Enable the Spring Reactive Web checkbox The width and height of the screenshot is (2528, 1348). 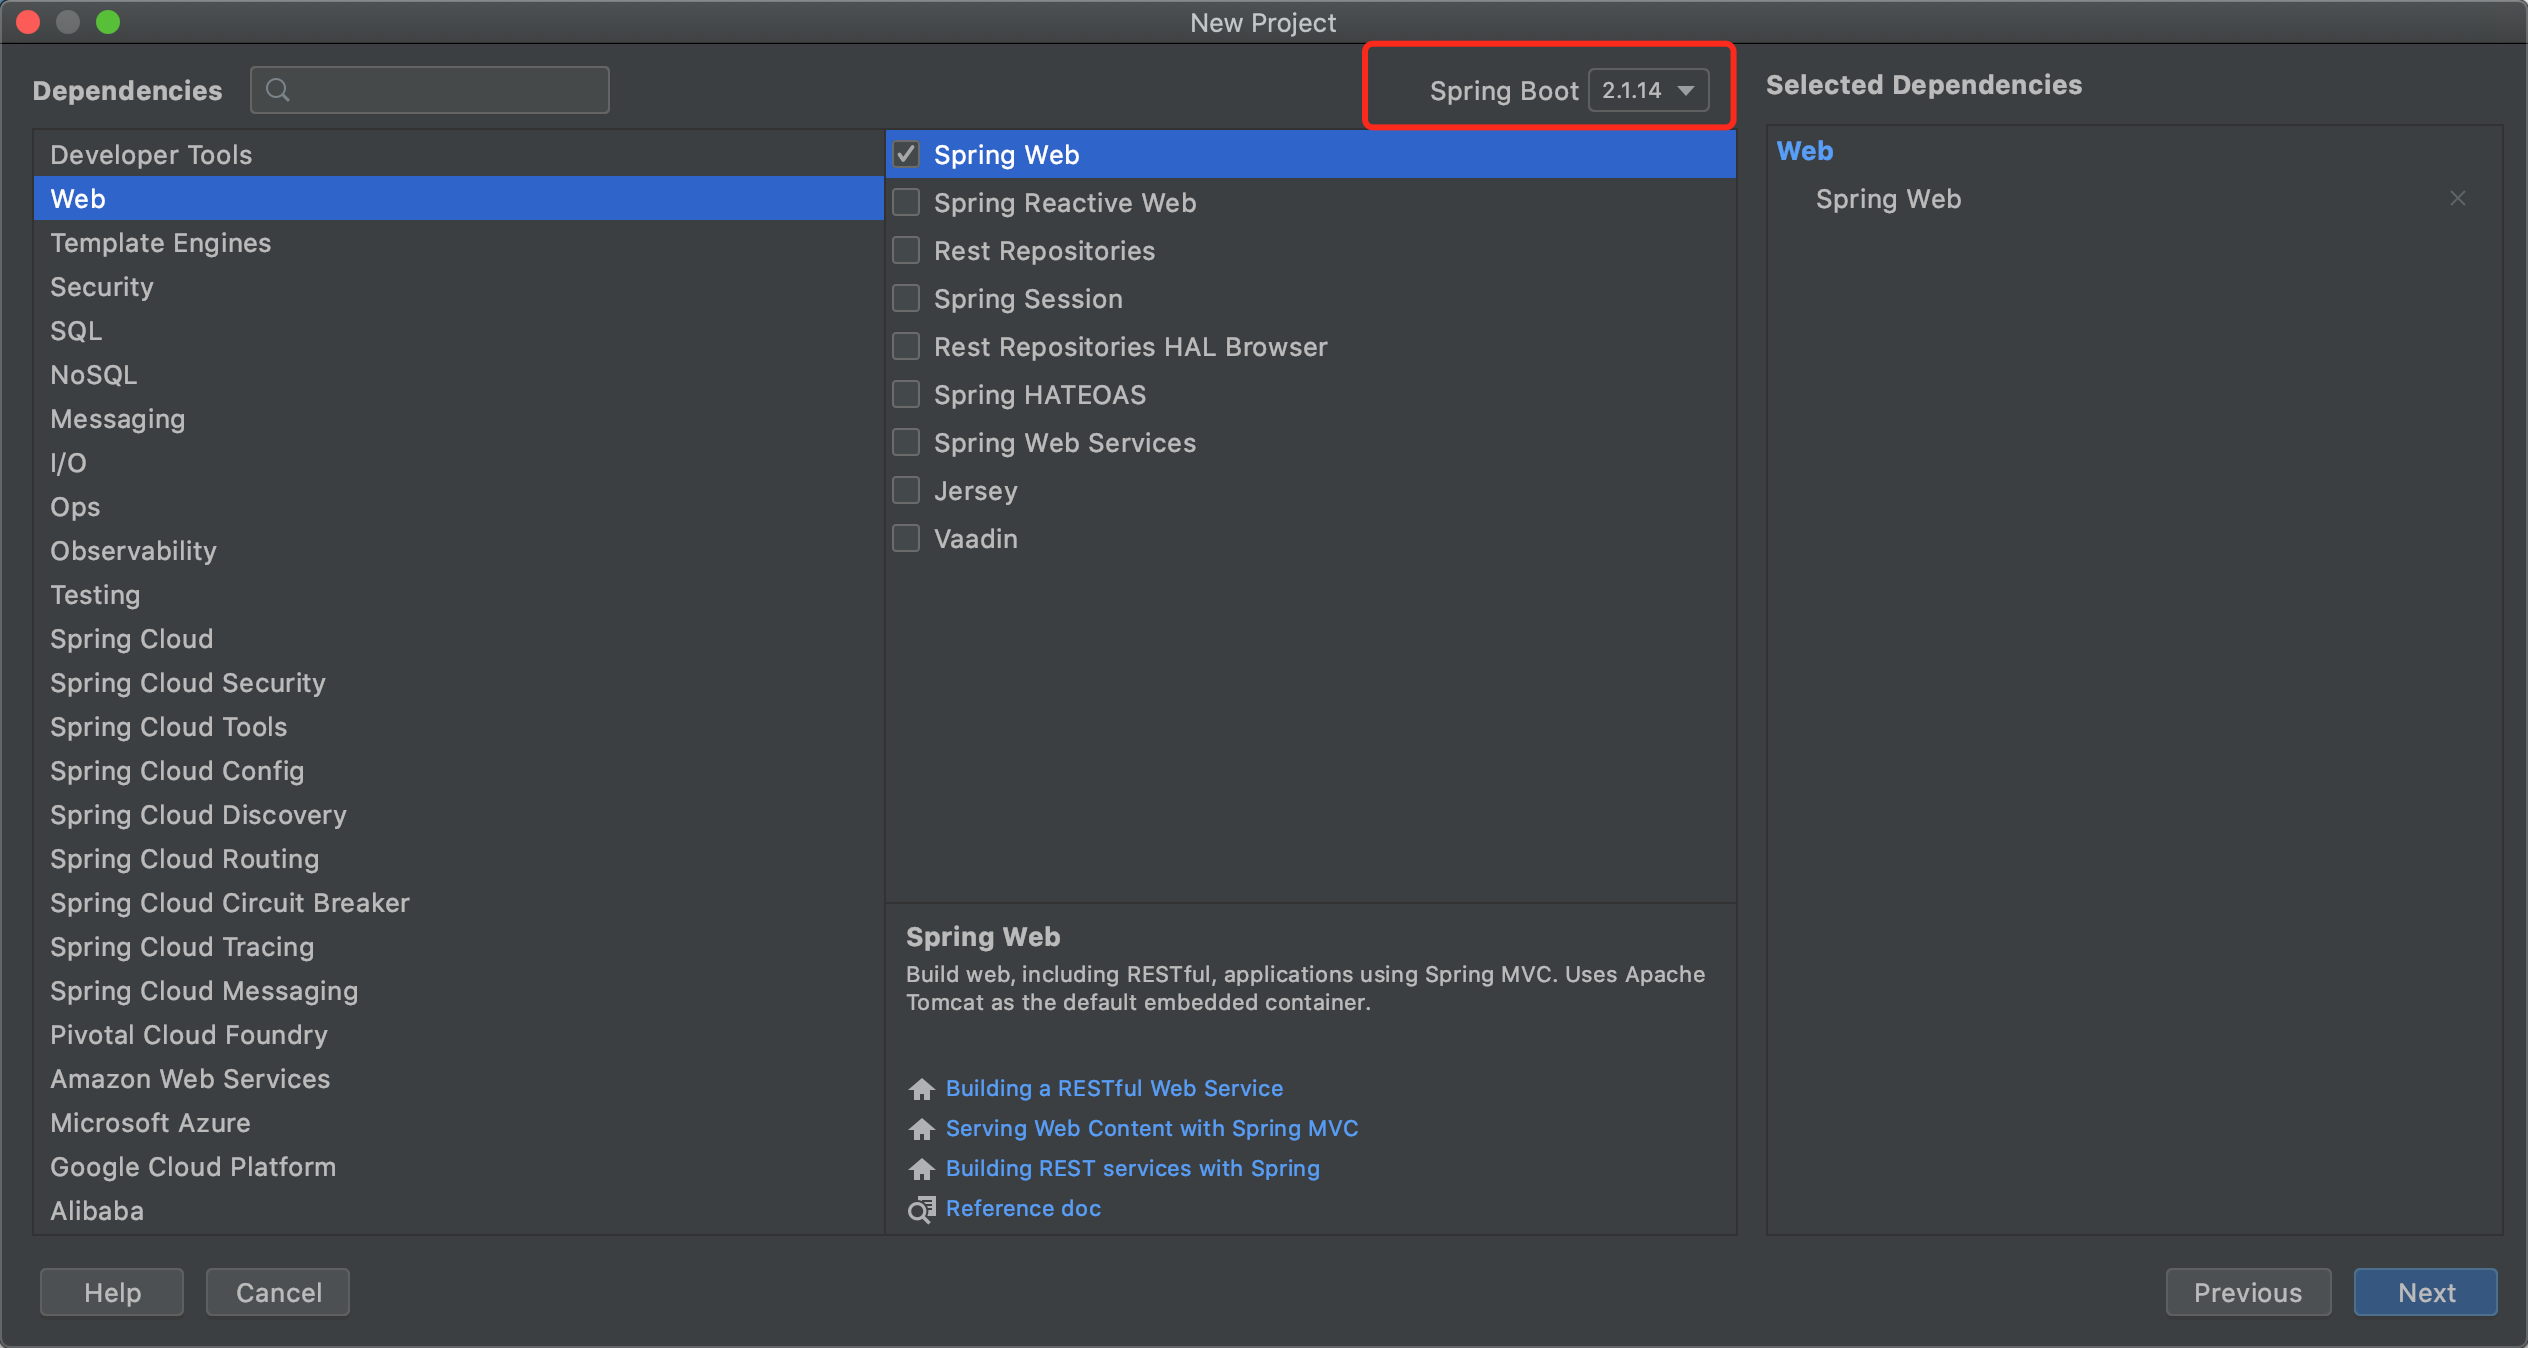coord(906,202)
